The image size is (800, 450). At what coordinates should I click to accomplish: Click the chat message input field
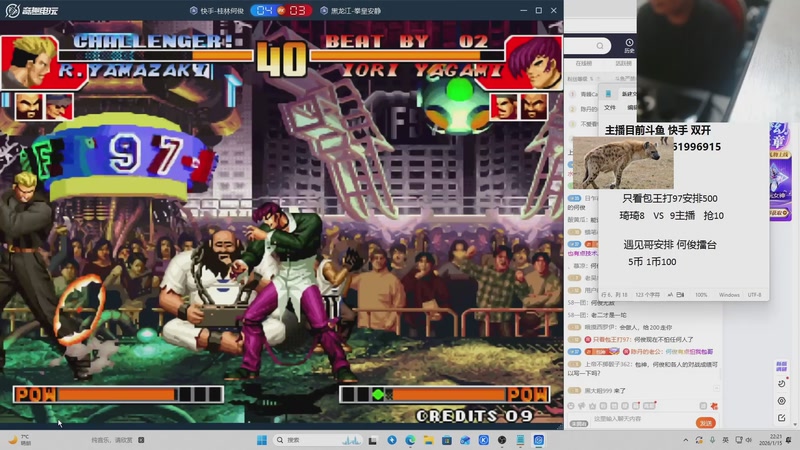click(x=643, y=419)
